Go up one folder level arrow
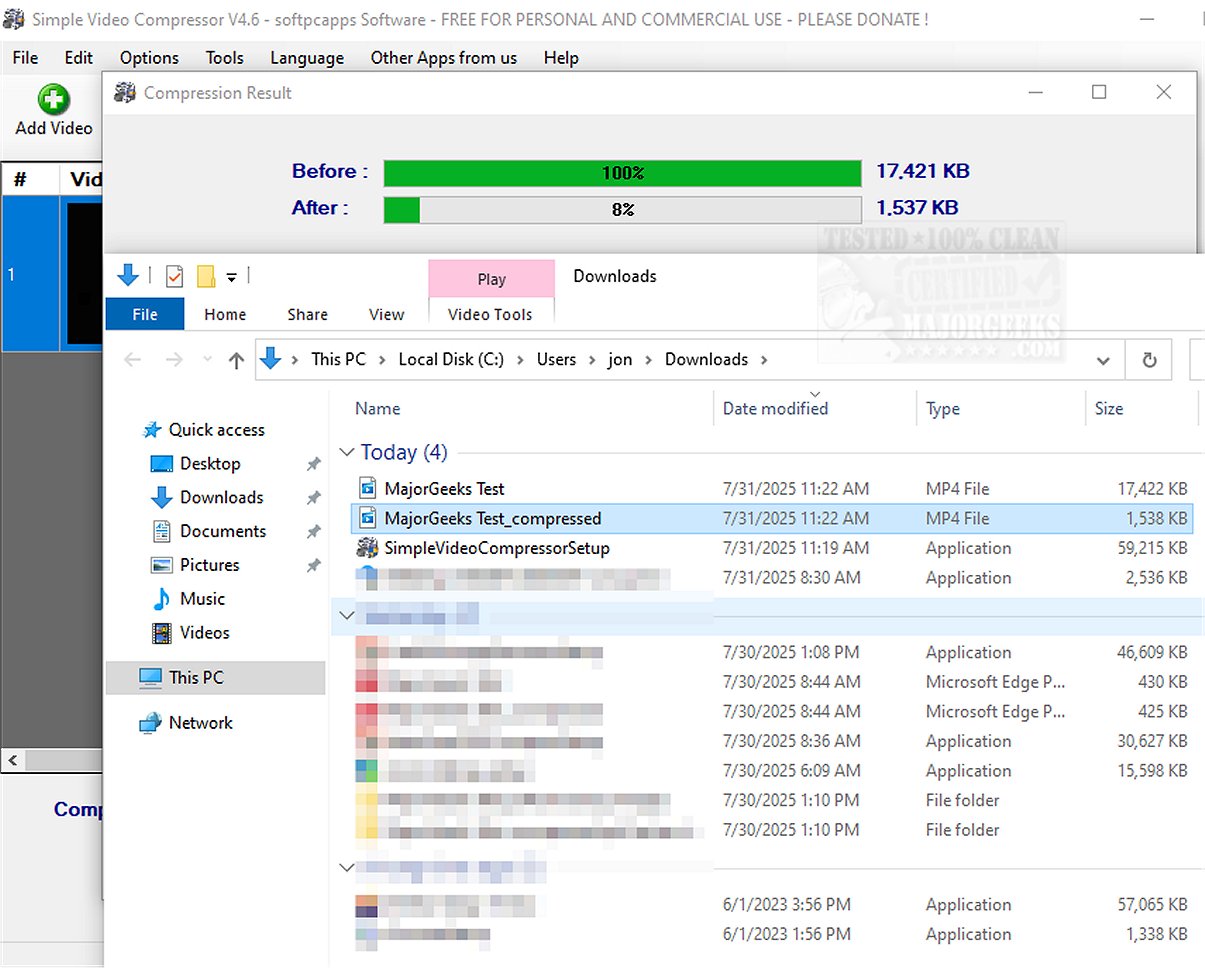 pyautogui.click(x=236, y=360)
